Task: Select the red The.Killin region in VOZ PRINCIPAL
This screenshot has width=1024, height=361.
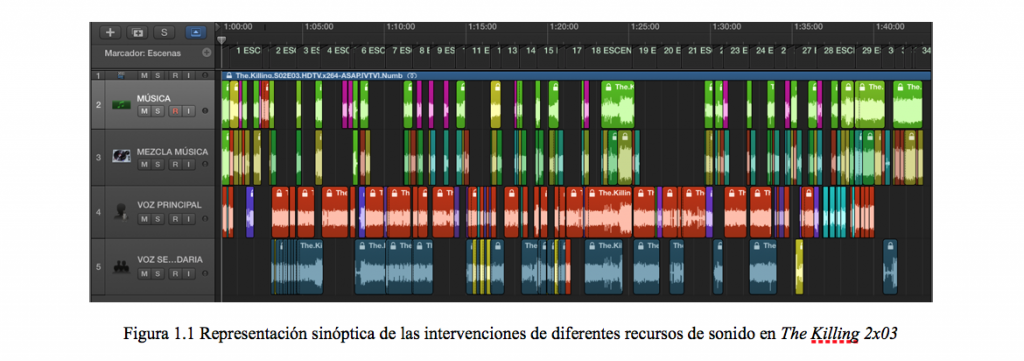Action: (x=610, y=212)
